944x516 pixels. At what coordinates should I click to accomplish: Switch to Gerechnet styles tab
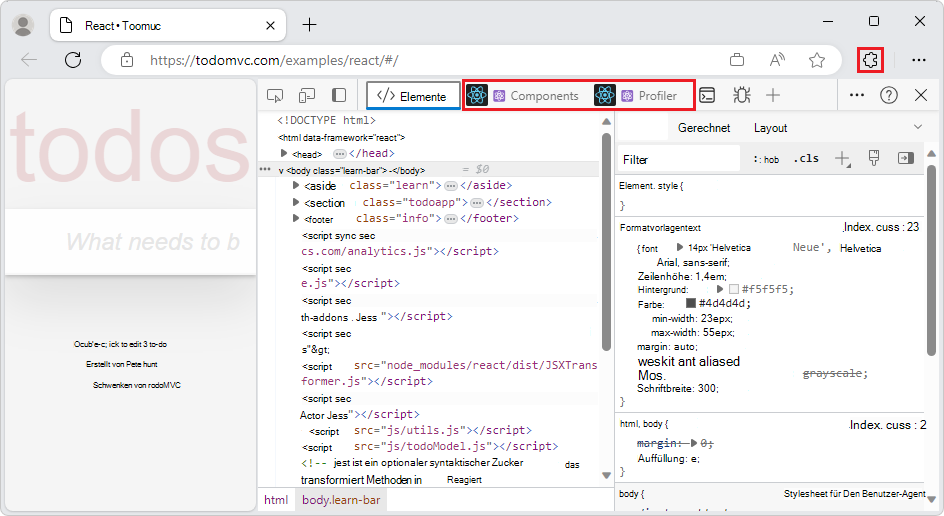(x=704, y=128)
